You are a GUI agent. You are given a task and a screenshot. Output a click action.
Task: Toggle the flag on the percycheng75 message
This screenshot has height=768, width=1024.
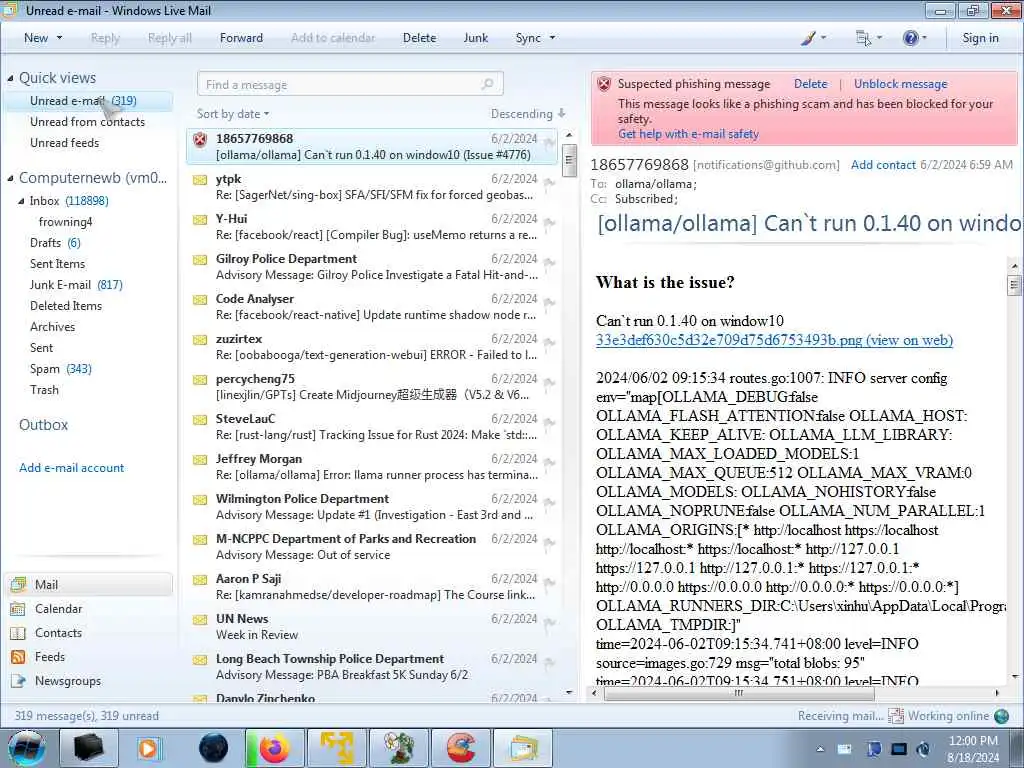pos(549,383)
